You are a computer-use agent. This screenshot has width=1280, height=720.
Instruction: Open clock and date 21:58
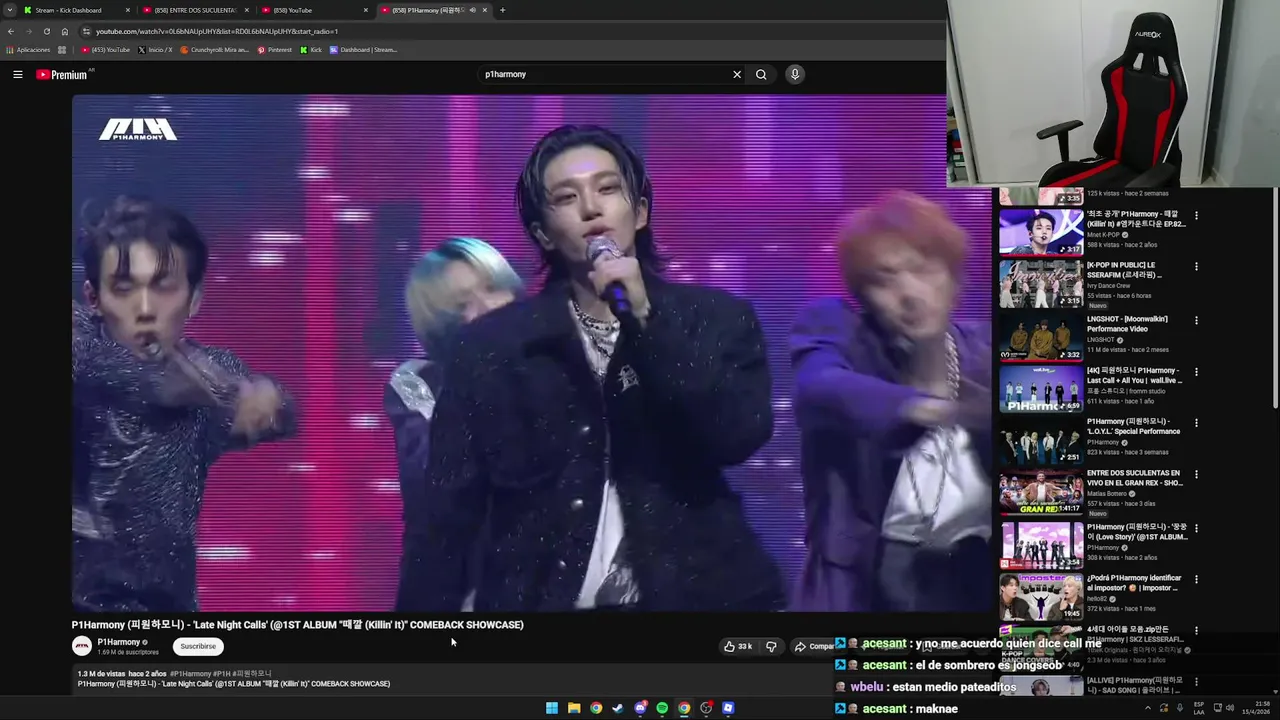click(x=1256, y=708)
